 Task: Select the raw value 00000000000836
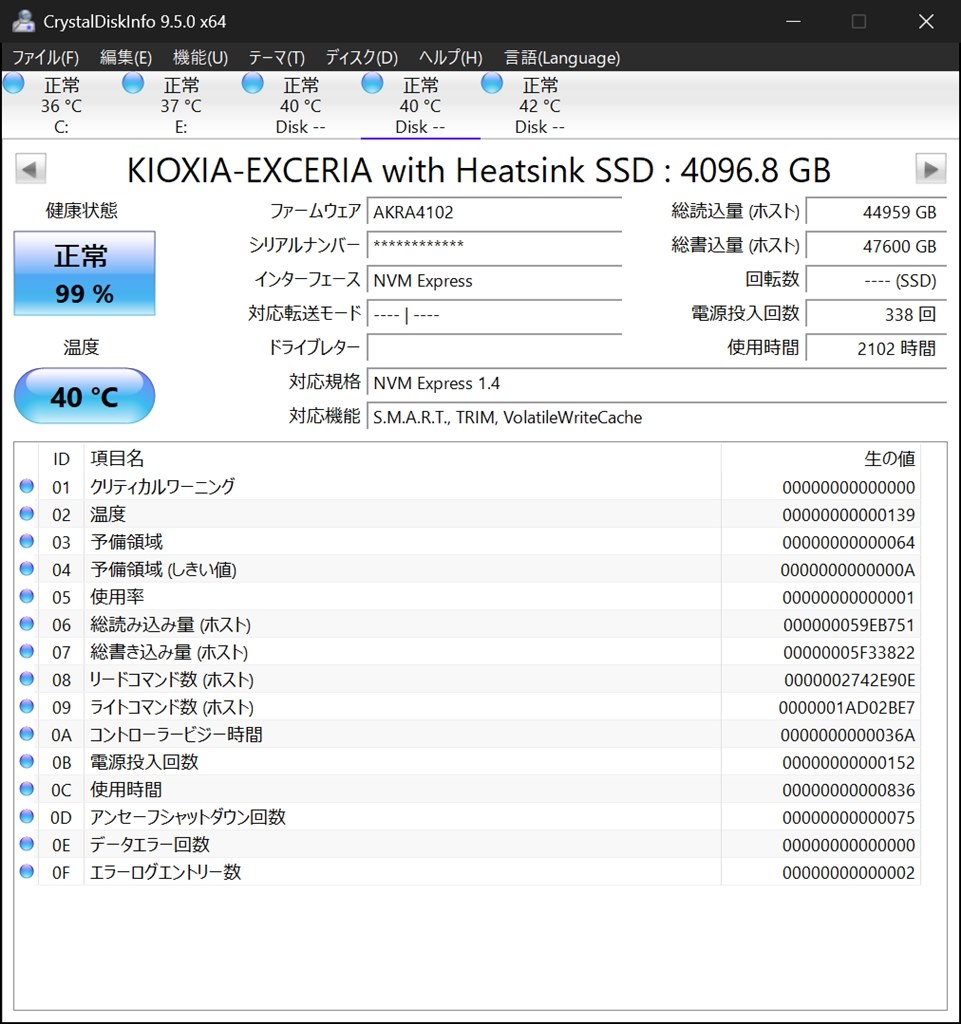click(x=848, y=790)
